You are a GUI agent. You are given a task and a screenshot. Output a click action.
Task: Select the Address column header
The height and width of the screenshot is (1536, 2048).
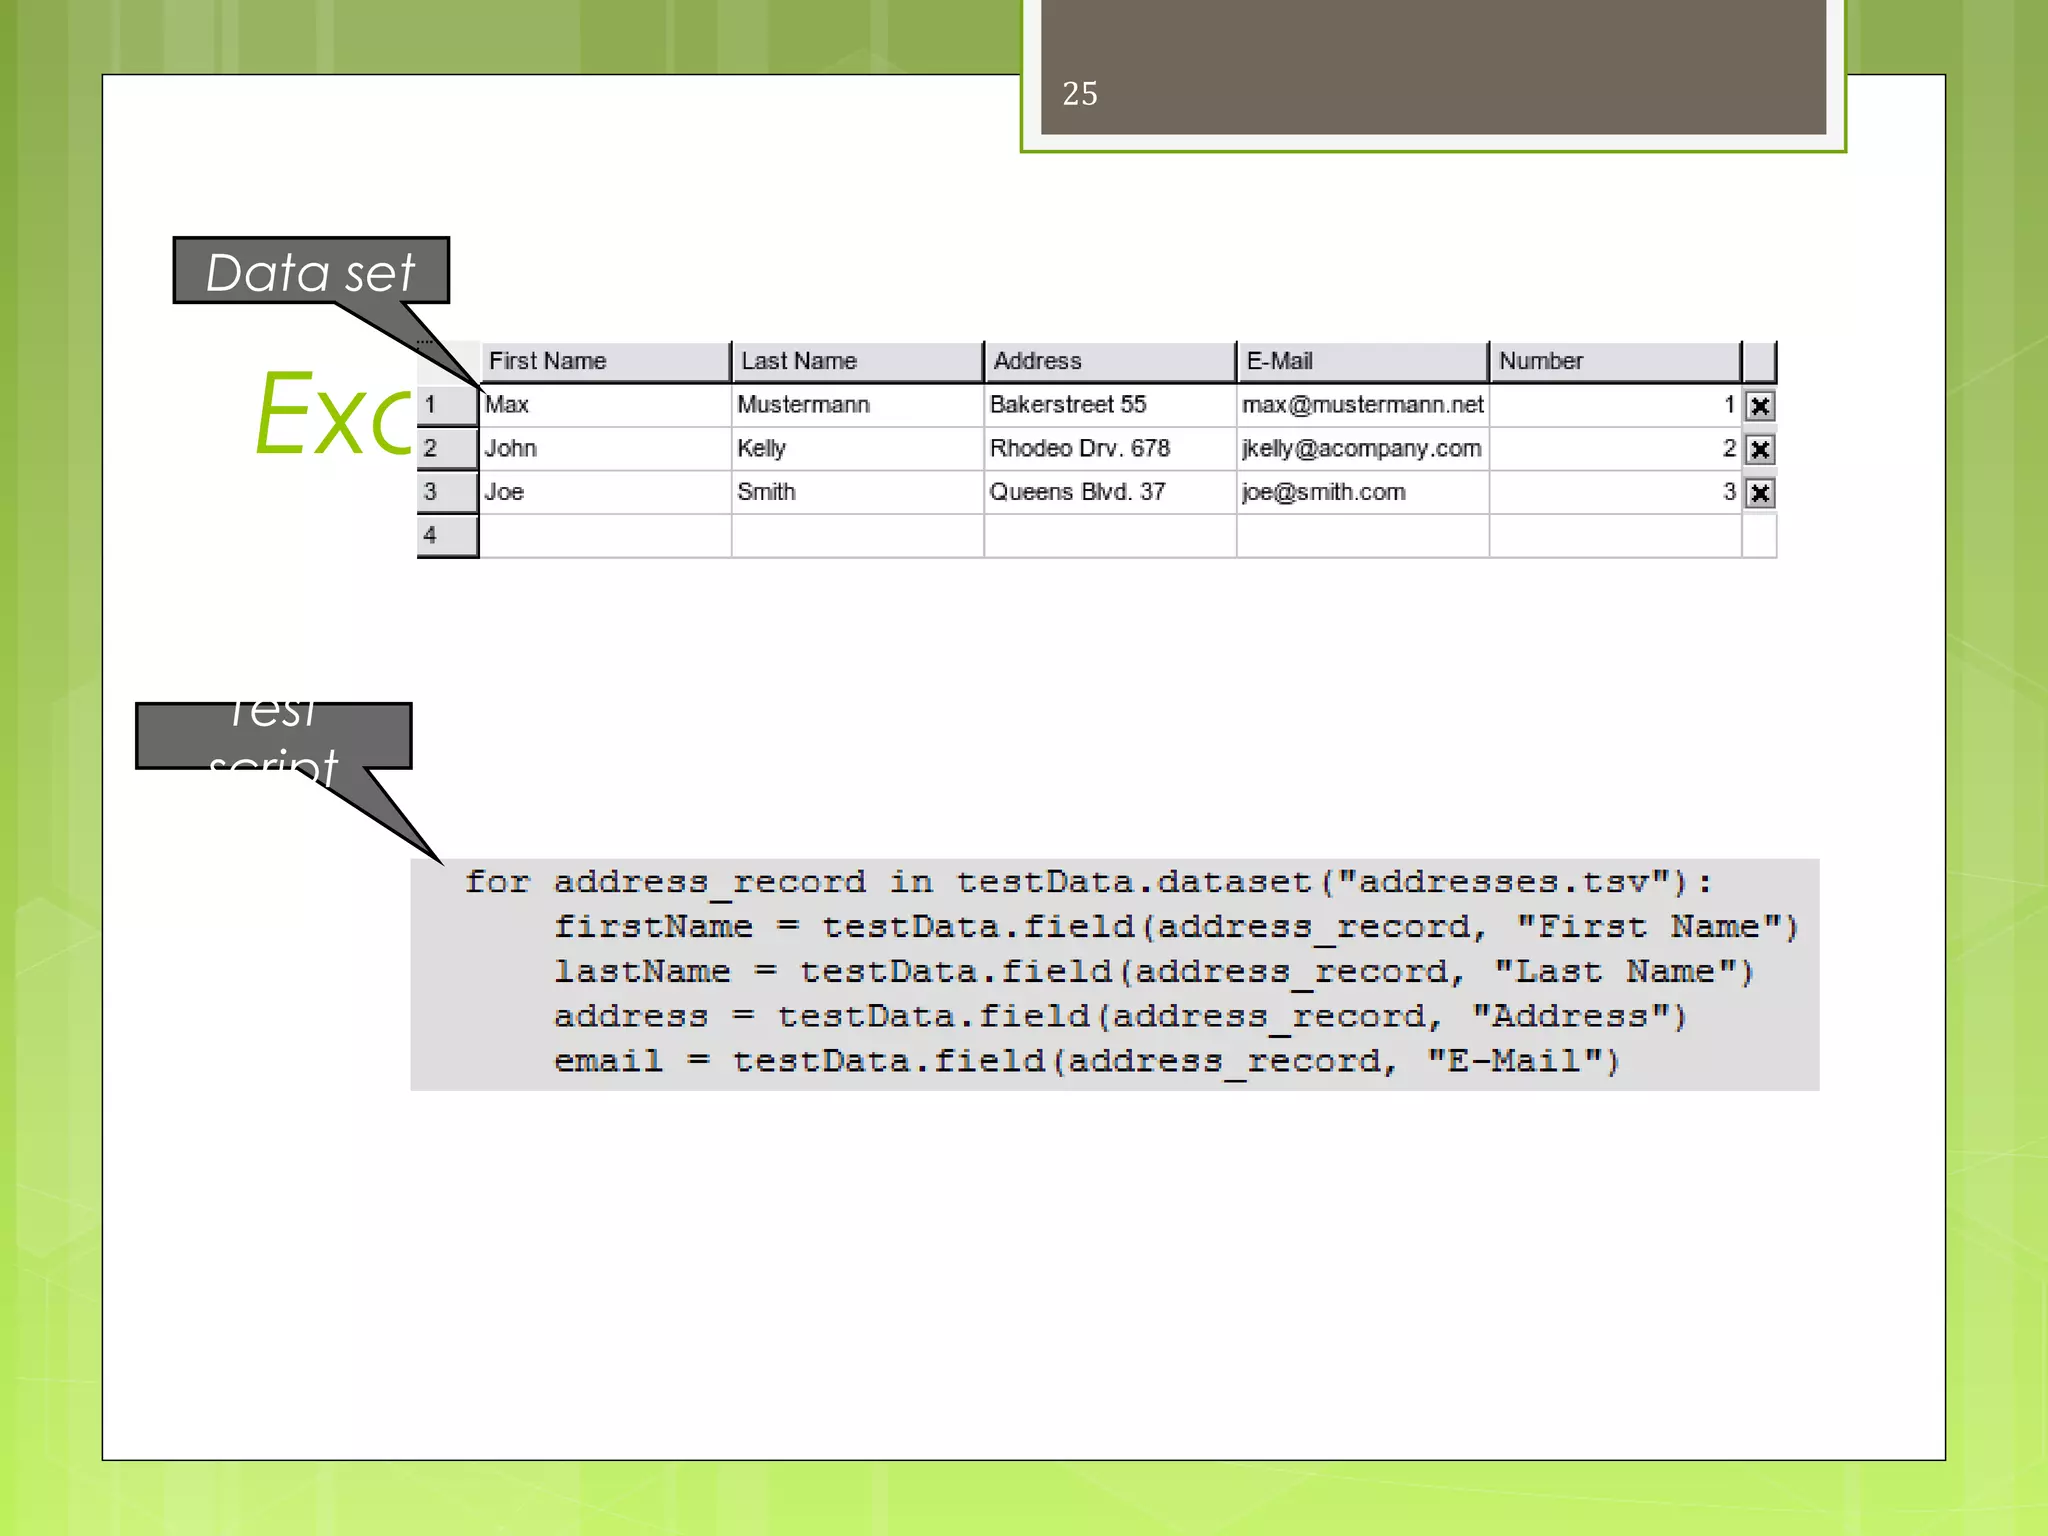coord(1110,361)
